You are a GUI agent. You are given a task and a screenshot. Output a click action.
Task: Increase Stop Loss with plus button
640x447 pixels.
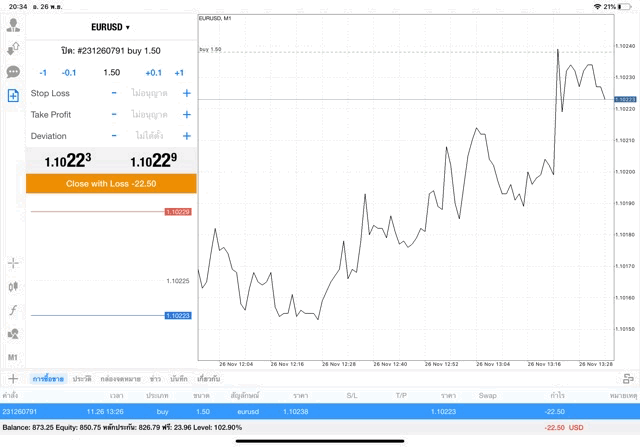tap(186, 93)
